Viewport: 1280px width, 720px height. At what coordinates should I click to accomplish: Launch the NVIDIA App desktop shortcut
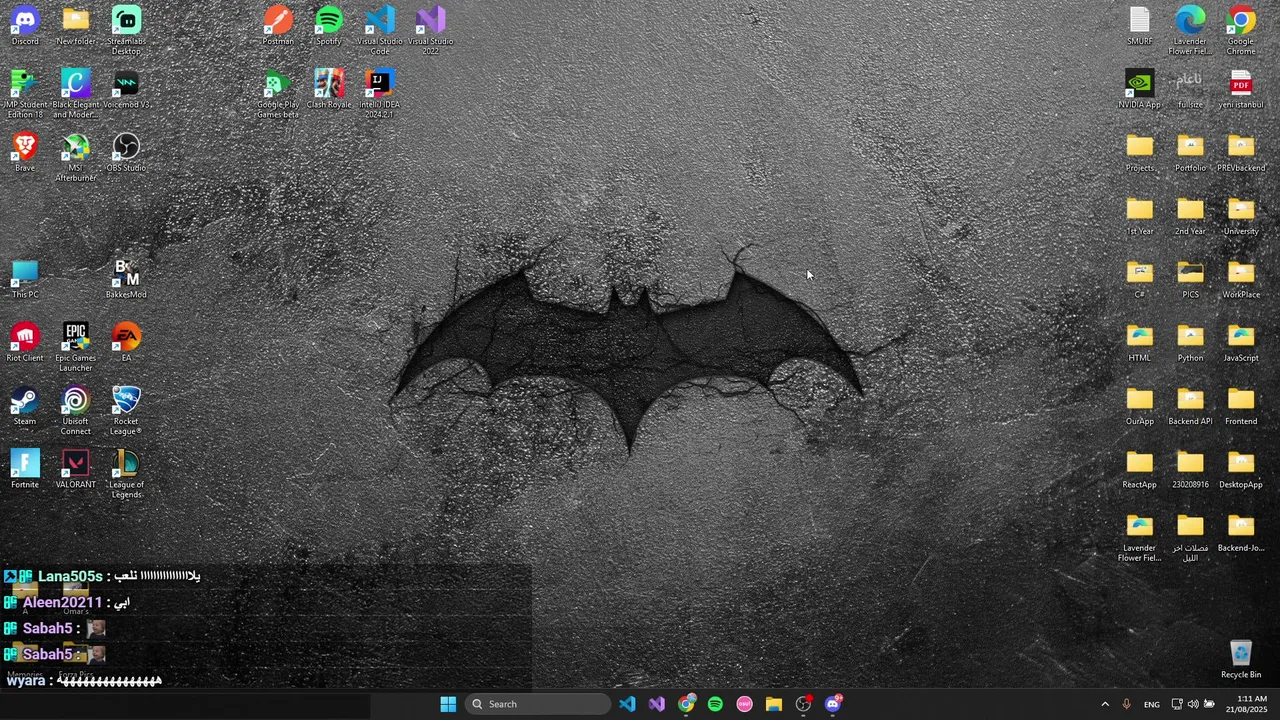(1140, 89)
